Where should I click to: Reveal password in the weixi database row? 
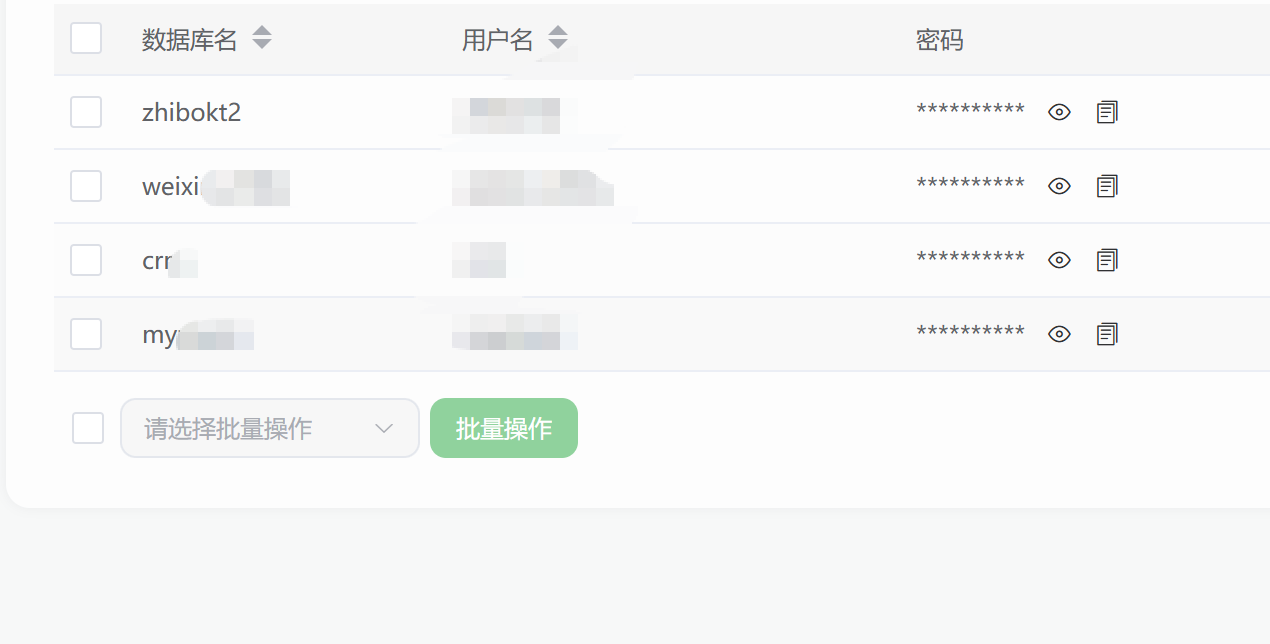point(1059,186)
